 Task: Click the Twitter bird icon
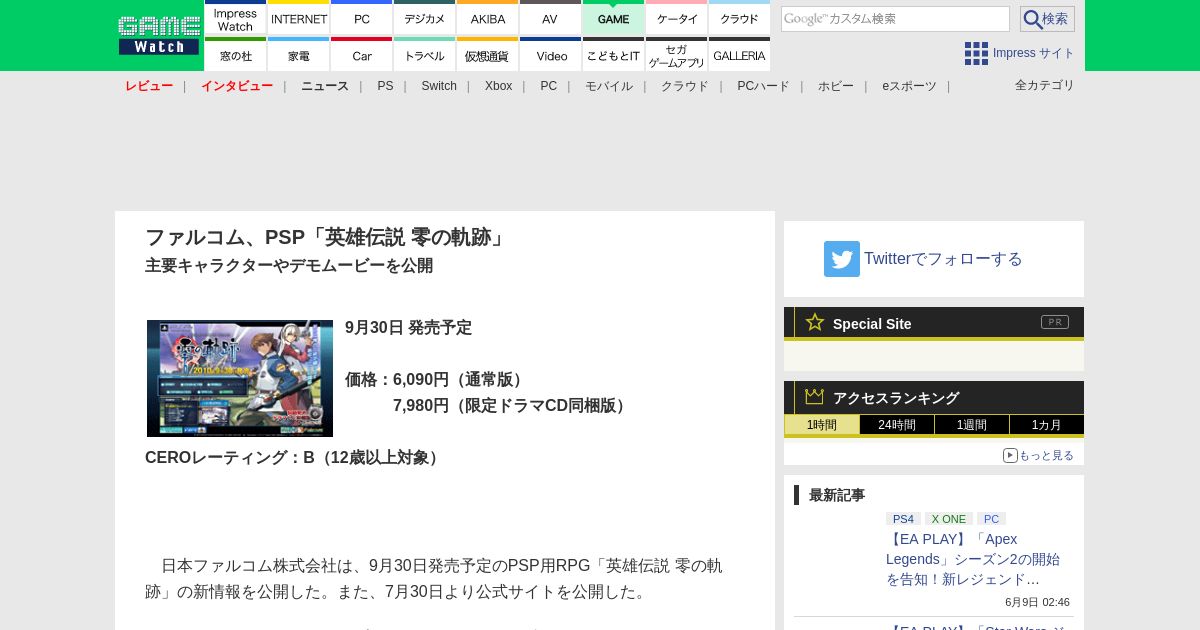pyautogui.click(x=842, y=259)
